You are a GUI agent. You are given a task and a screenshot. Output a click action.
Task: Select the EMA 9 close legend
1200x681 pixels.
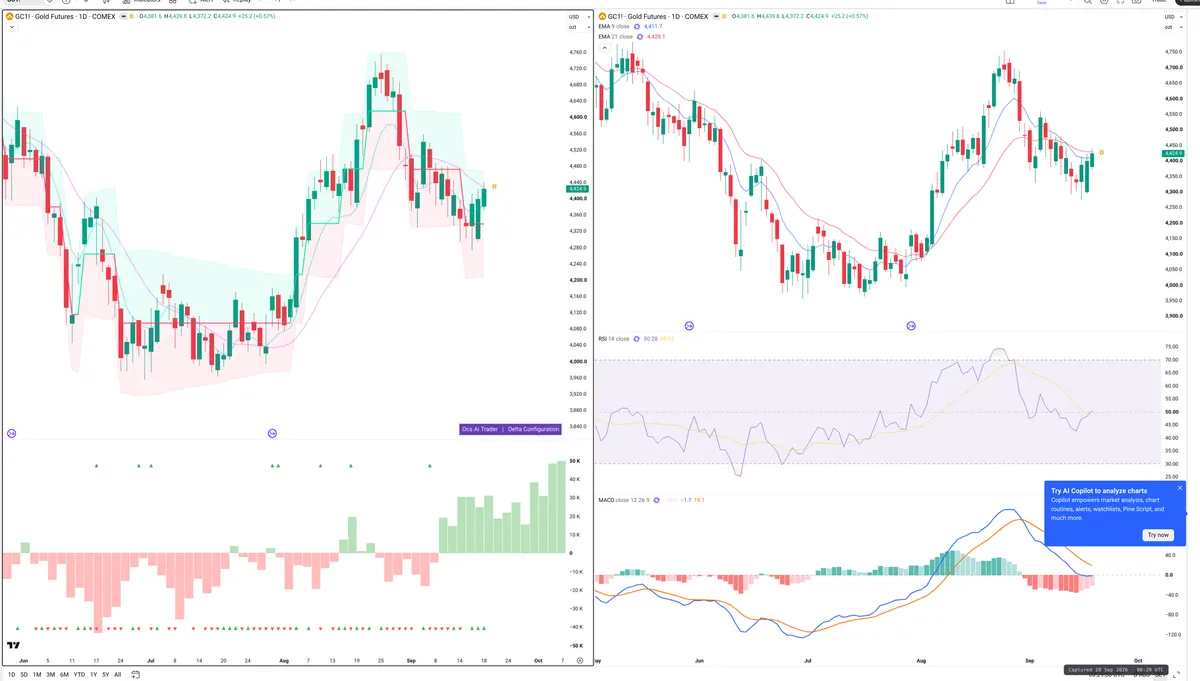click(x=614, y=27)
